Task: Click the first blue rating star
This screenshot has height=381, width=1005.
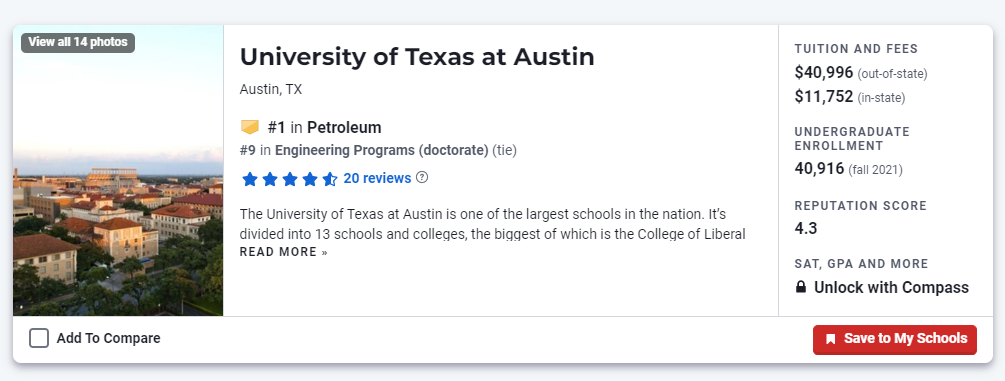Action: pos(250,179)
